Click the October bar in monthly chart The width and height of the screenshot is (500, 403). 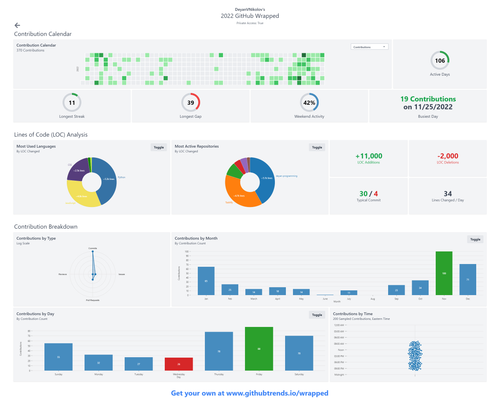tap(420, 288)
